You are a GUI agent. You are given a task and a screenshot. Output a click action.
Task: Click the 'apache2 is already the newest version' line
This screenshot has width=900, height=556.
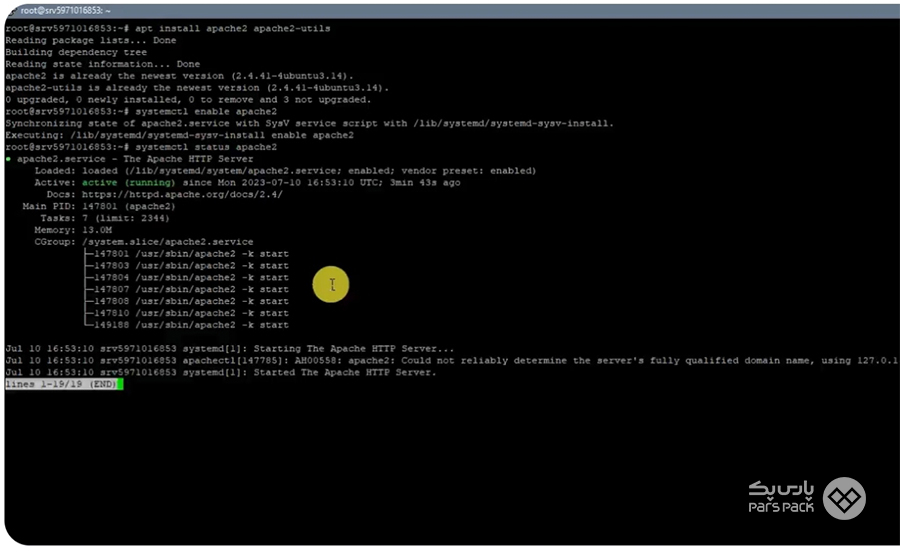click(x=179, y=76)
